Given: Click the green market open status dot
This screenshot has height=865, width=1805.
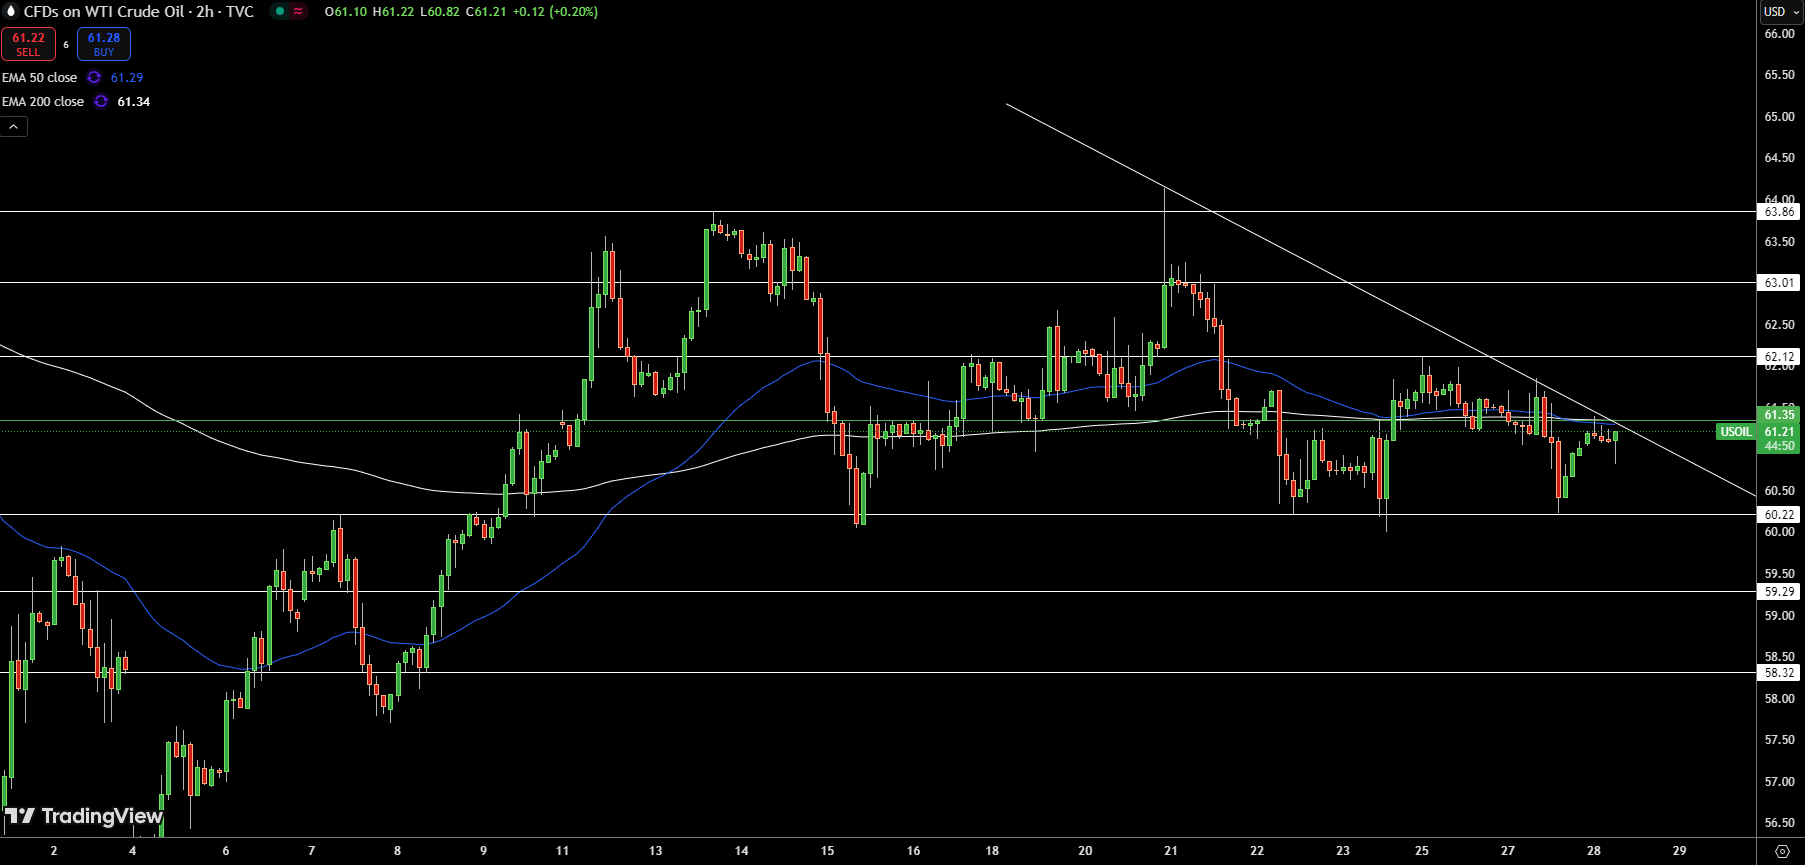Looking at the screenshot, I should click(280, 11).
